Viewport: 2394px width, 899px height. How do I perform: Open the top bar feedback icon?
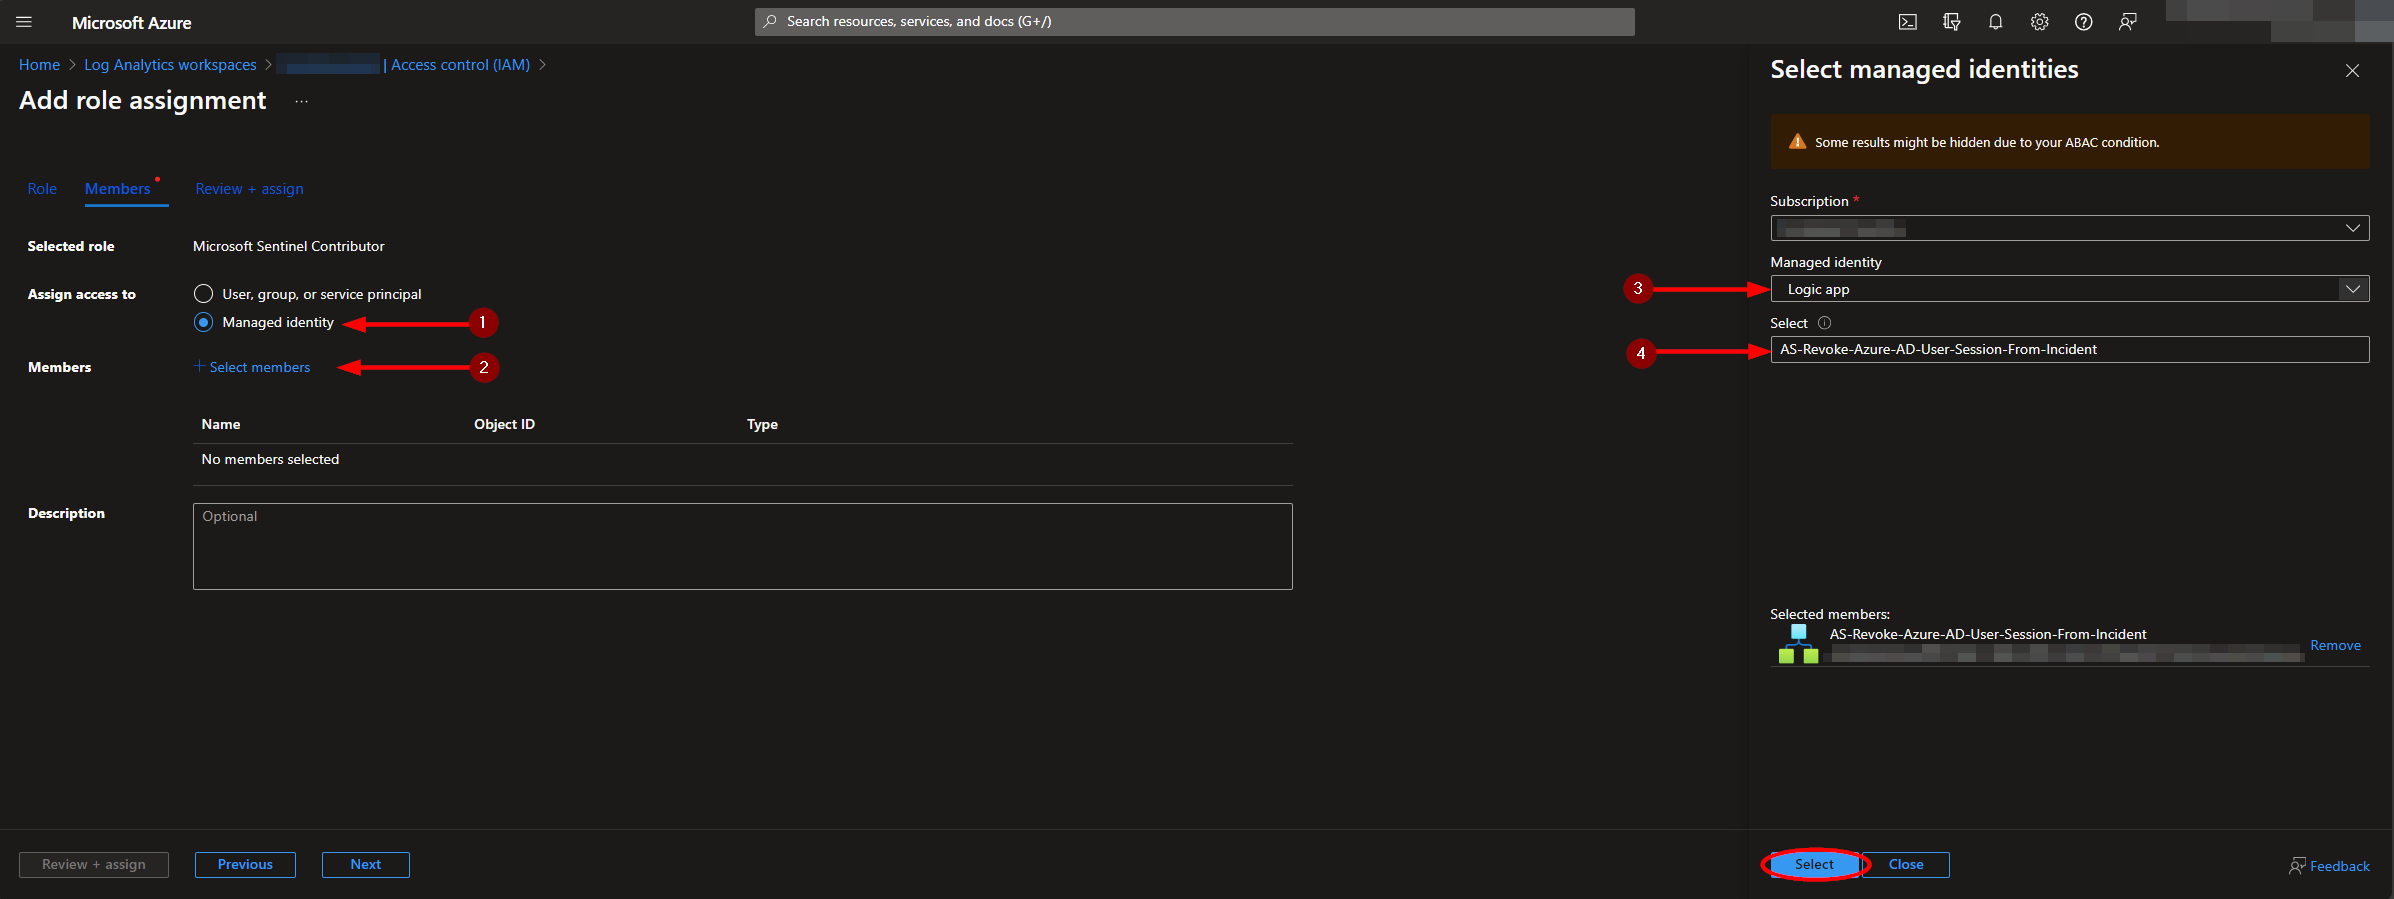coord(2127,22)
